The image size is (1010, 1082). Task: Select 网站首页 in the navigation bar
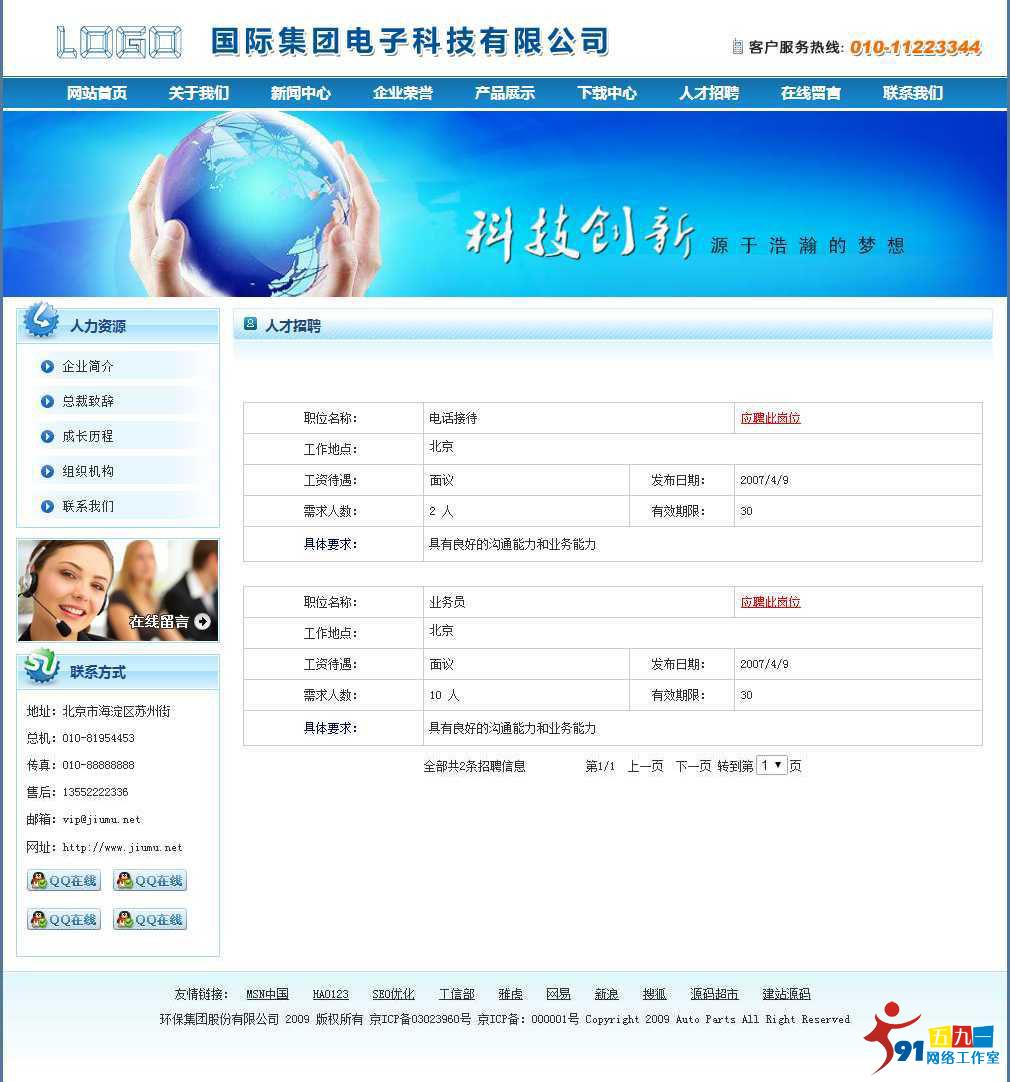coord(96,92)
